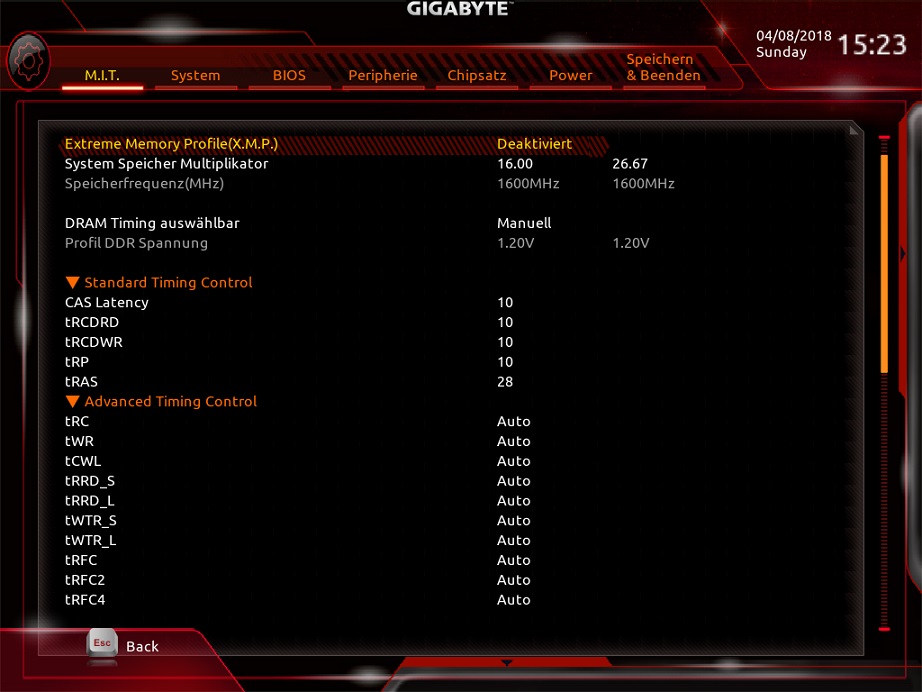Image resolution: width=922 pixels, height=692 pixels.
Task: Select the tRRD_S setting
Action: pyautogui.click(x=90, y=481)
